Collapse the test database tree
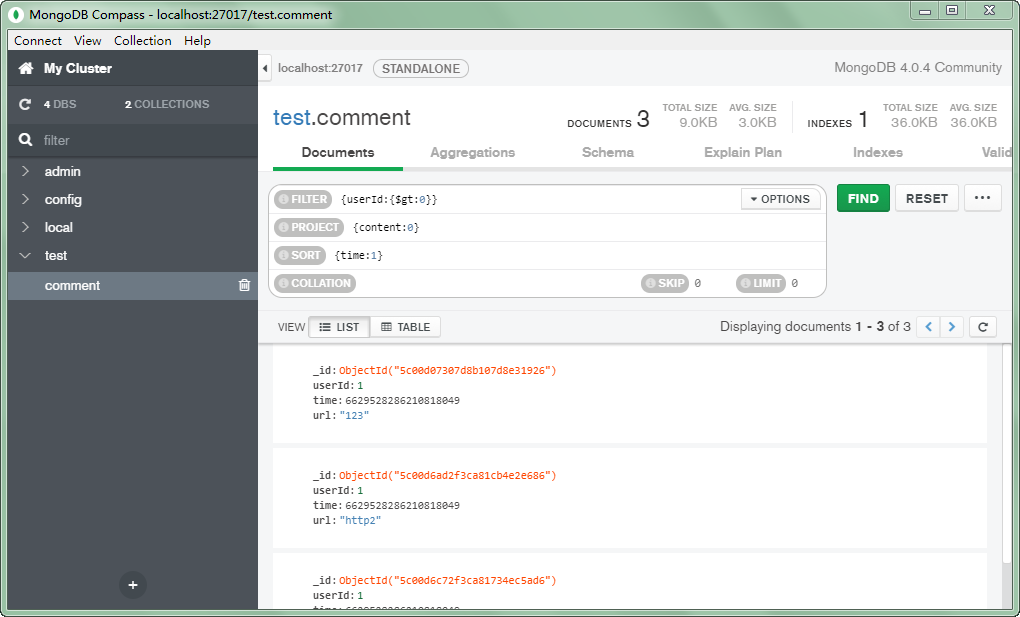The width and height of the screenshot is (1020, 617). (26, 256)
